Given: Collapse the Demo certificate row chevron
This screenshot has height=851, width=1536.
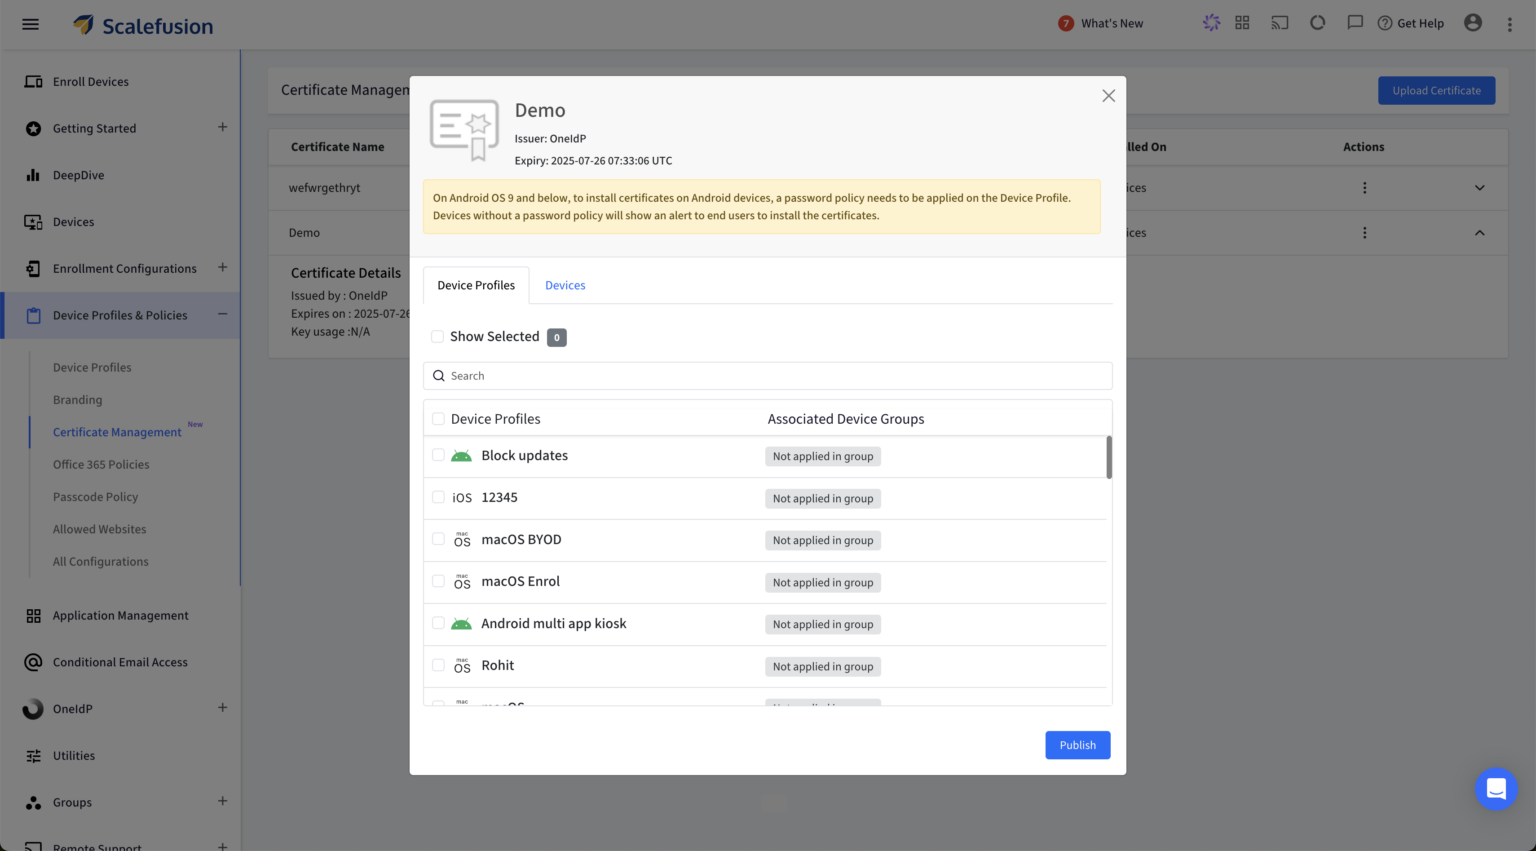Looking at the screenshot, I should (1479, 233).
